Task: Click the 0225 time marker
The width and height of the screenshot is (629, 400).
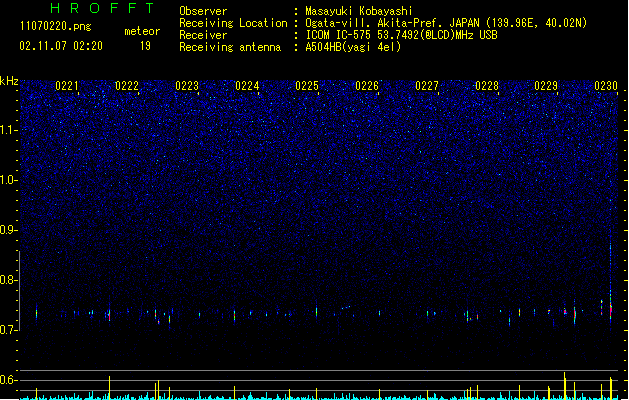Action: [307, 86]
